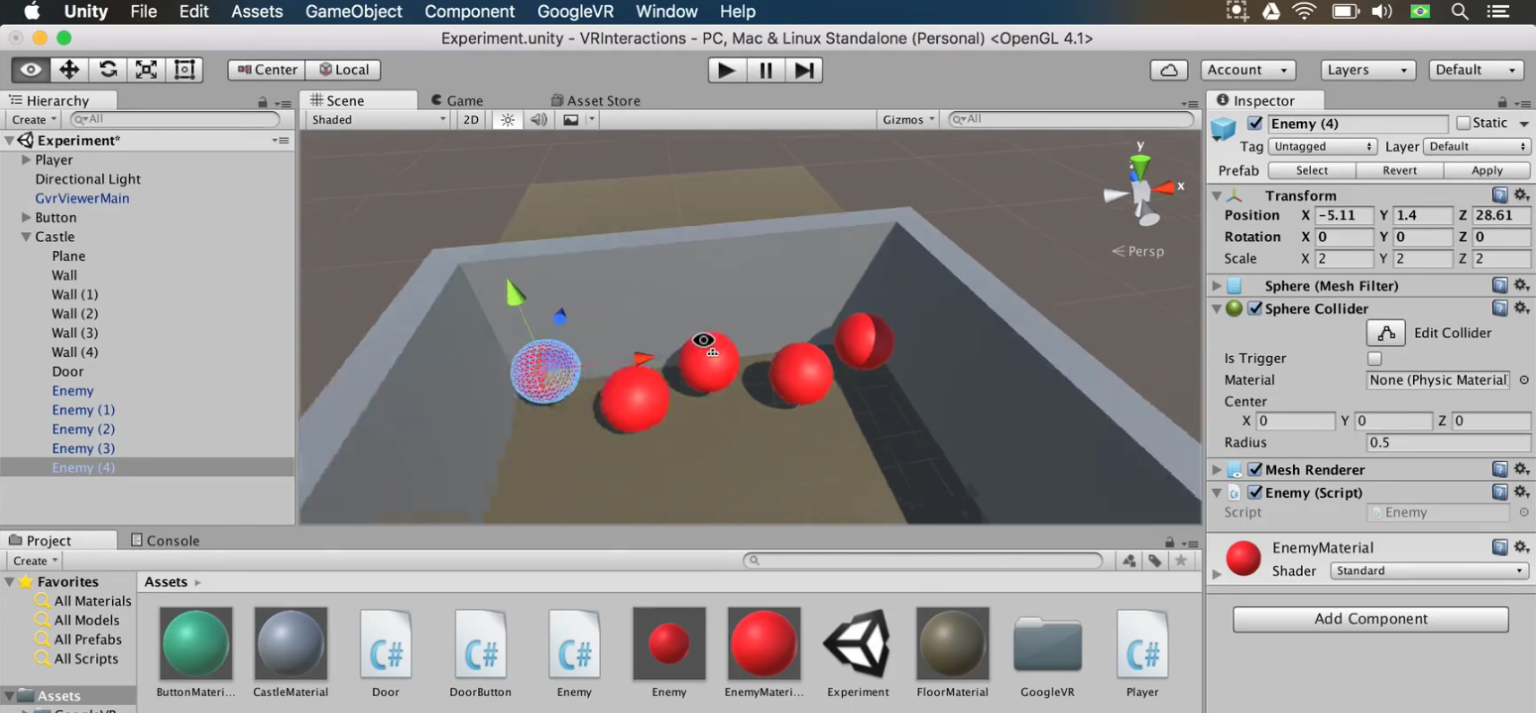Click Apply to save prefab changes
This screenshot has width=1536, height=713.
(x=1487, y=170)
